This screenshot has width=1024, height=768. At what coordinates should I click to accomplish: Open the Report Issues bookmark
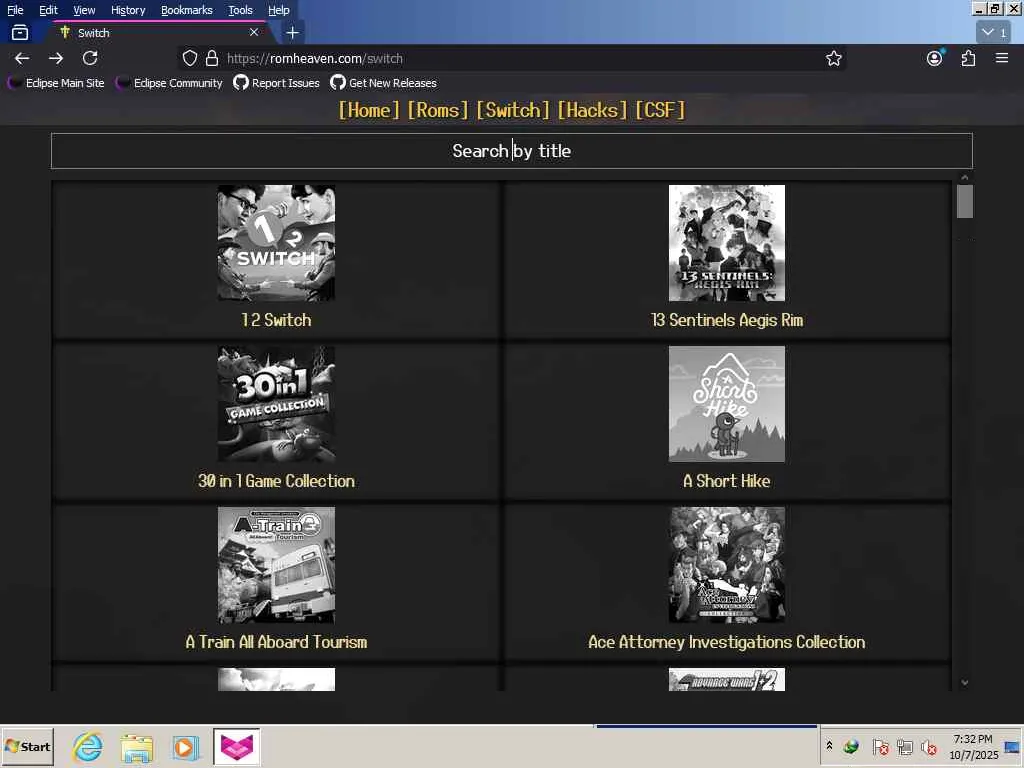tap(276, 83)
